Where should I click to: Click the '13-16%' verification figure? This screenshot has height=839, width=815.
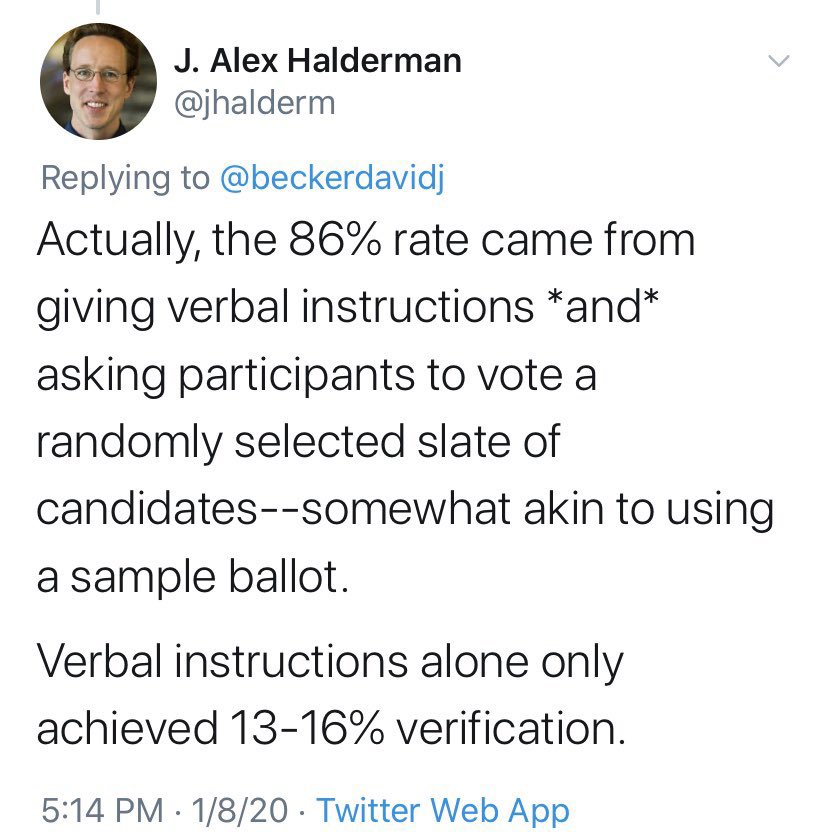click(307, 728)
